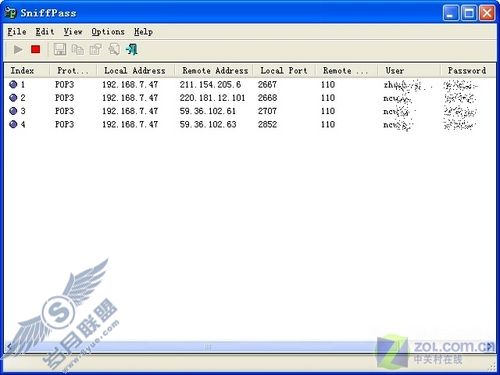The image size is (500, 375).
Task: Sort by Remote ... port column header
Action: (x=346, y=71)
